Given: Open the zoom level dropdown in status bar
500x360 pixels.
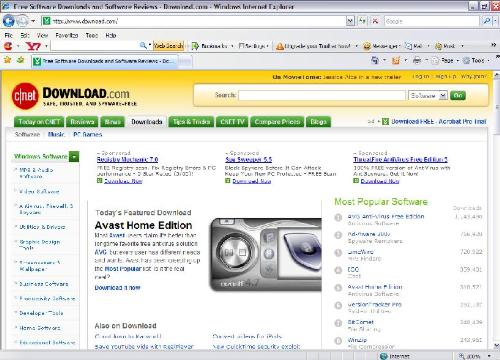Looking at the screenshot, I should [489, 356].
